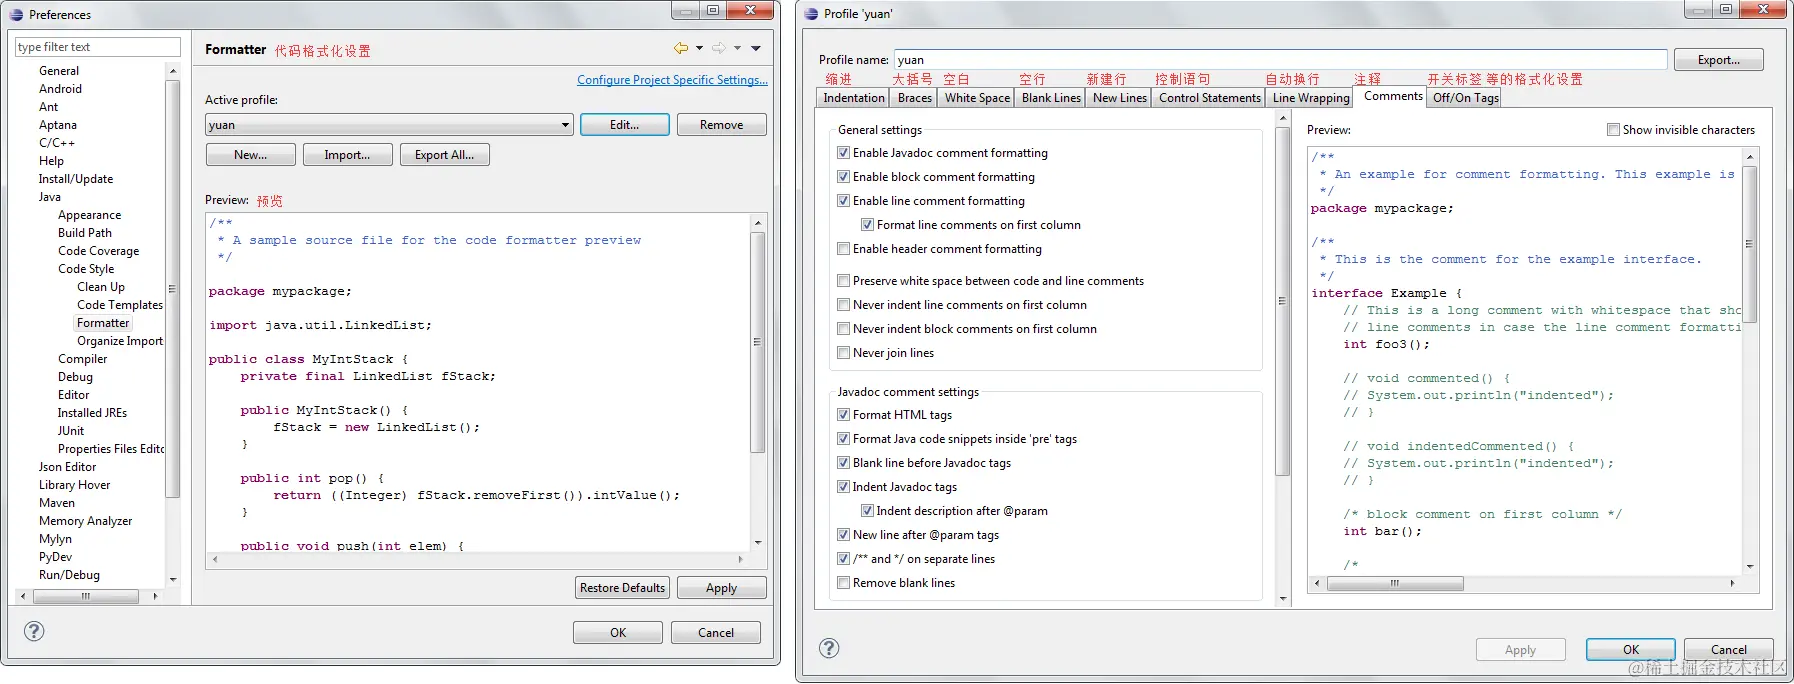Screen dimensions: 1794x684
Task: Open the forward history dropdown arrow
Action: pos(737,48)
